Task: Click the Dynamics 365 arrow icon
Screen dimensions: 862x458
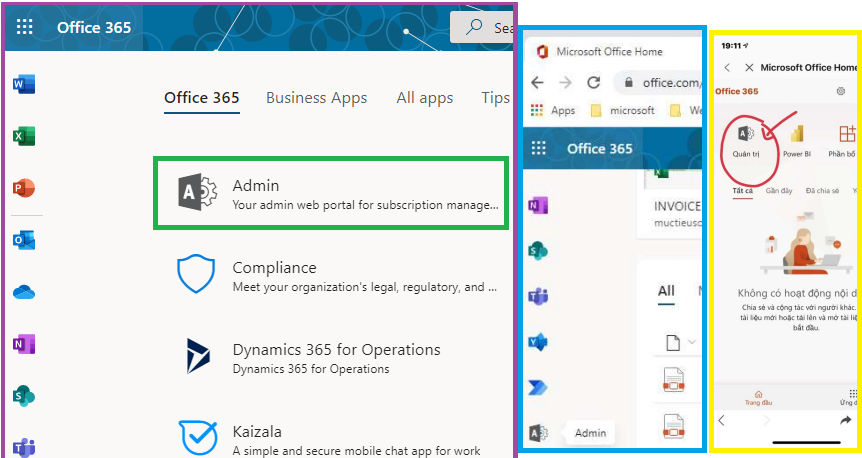Action: click(x=197, y=356)
